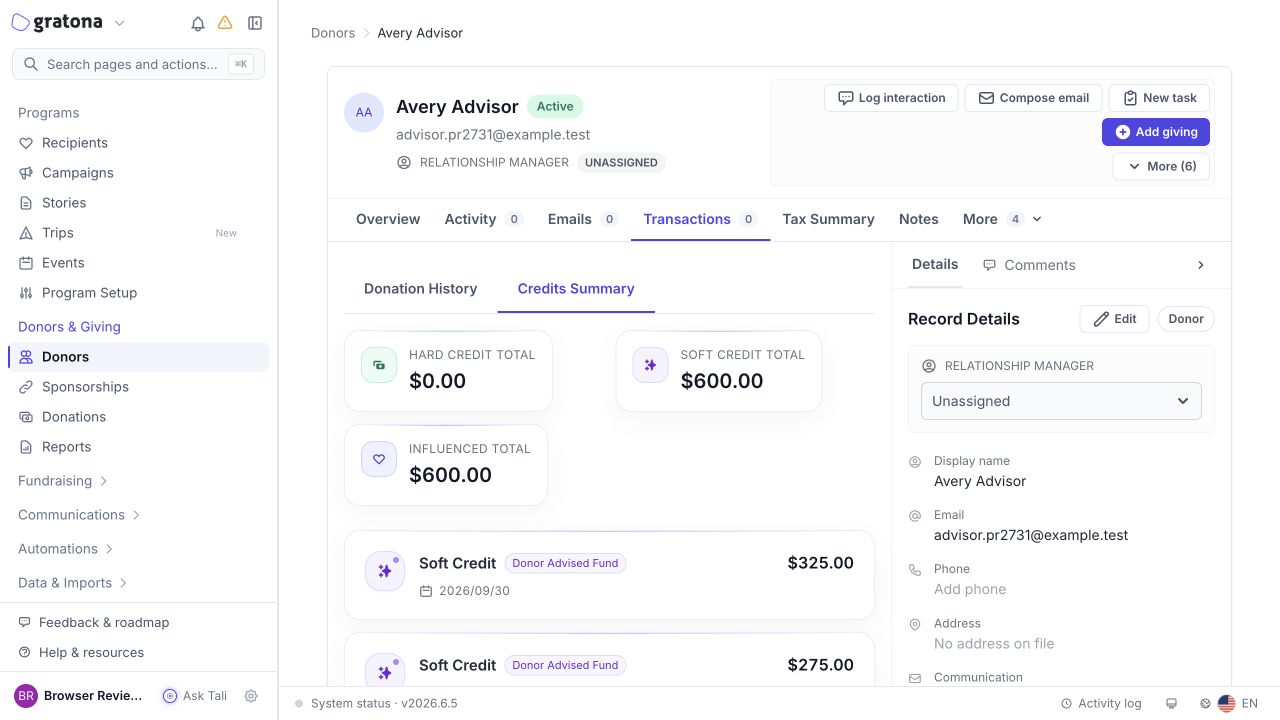
Task: Open Recipients in sidebar
Action: 138,143
